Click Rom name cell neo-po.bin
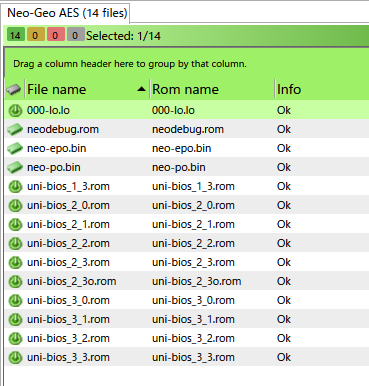 click(x=179, y=167)
